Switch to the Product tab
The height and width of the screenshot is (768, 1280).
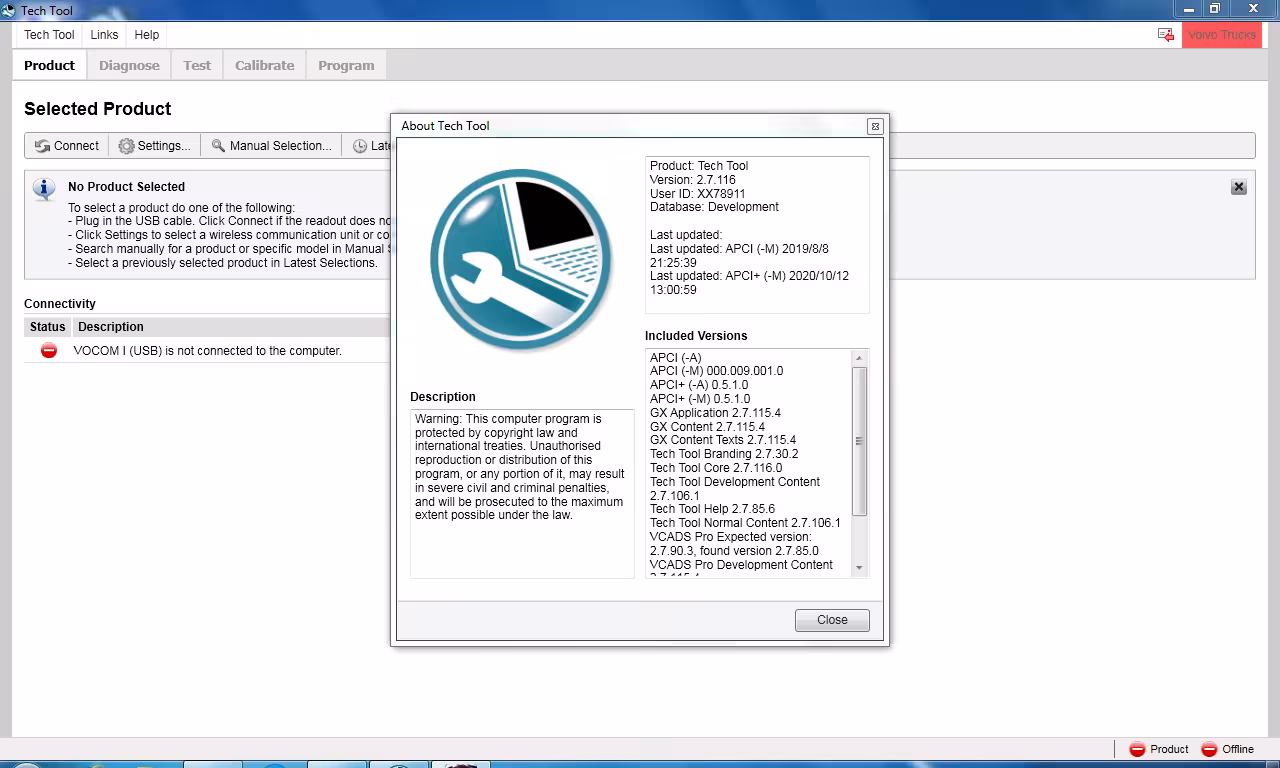pos(49,65)
